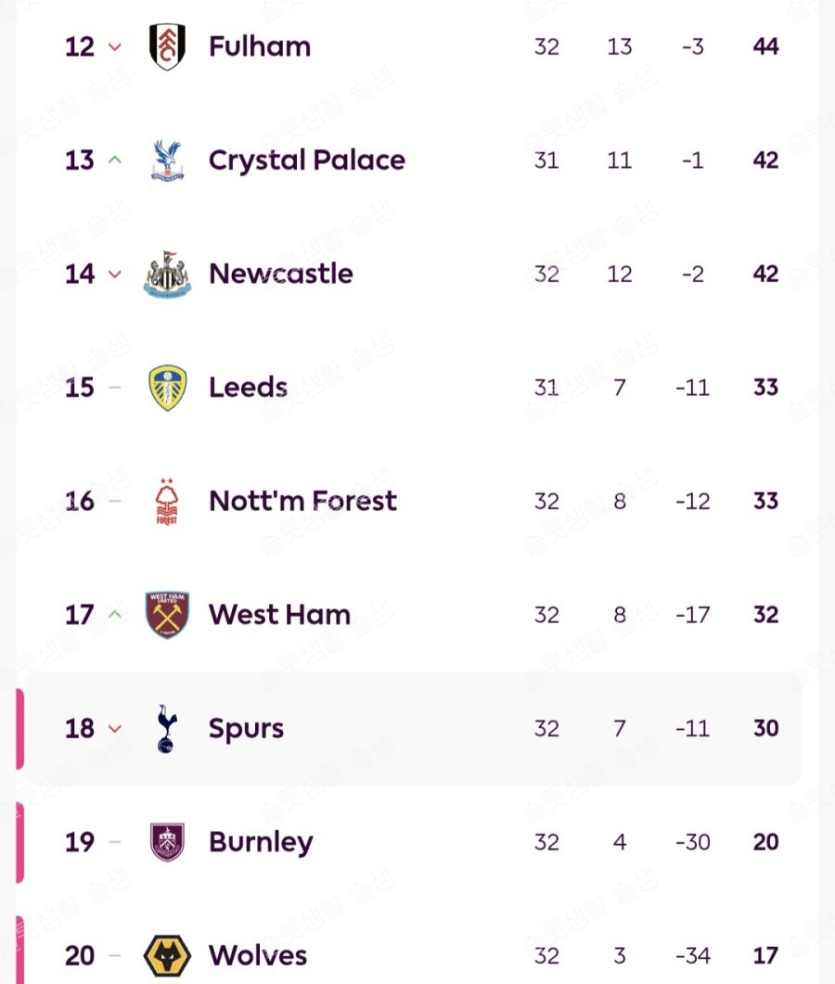Tap the Burnley club crest
The height and width of the screenshot is (984, 835).
(x=167, y=842)
